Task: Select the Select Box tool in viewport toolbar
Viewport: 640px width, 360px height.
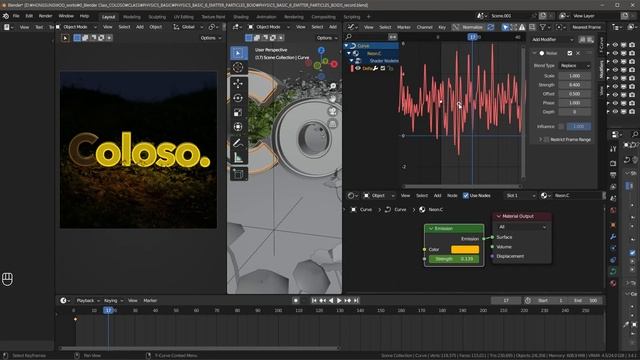Action: pos(238,53)
